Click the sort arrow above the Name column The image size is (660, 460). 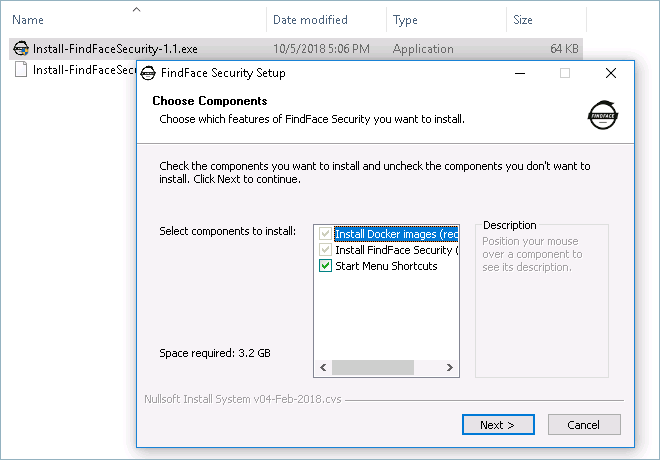pyautogui.click(x=136, y=9)
